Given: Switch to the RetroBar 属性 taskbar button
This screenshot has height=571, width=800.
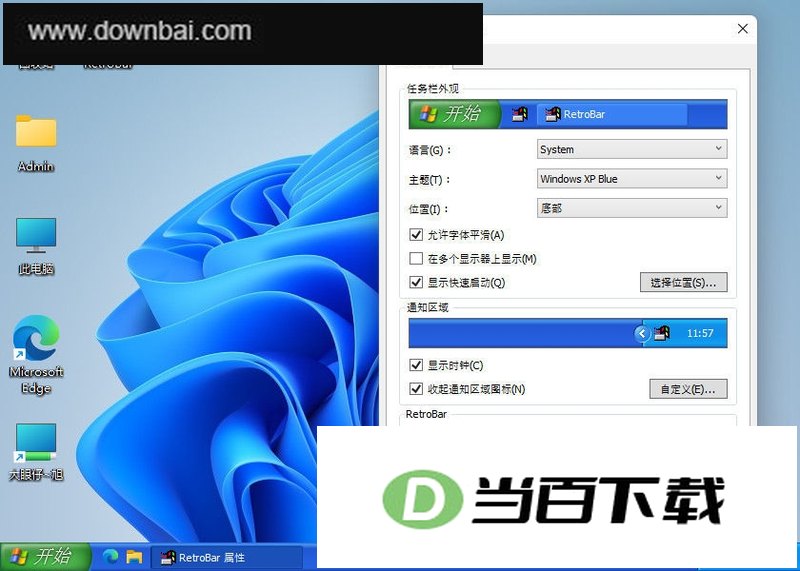Looking at the screenshot, I should click(228, 557).
